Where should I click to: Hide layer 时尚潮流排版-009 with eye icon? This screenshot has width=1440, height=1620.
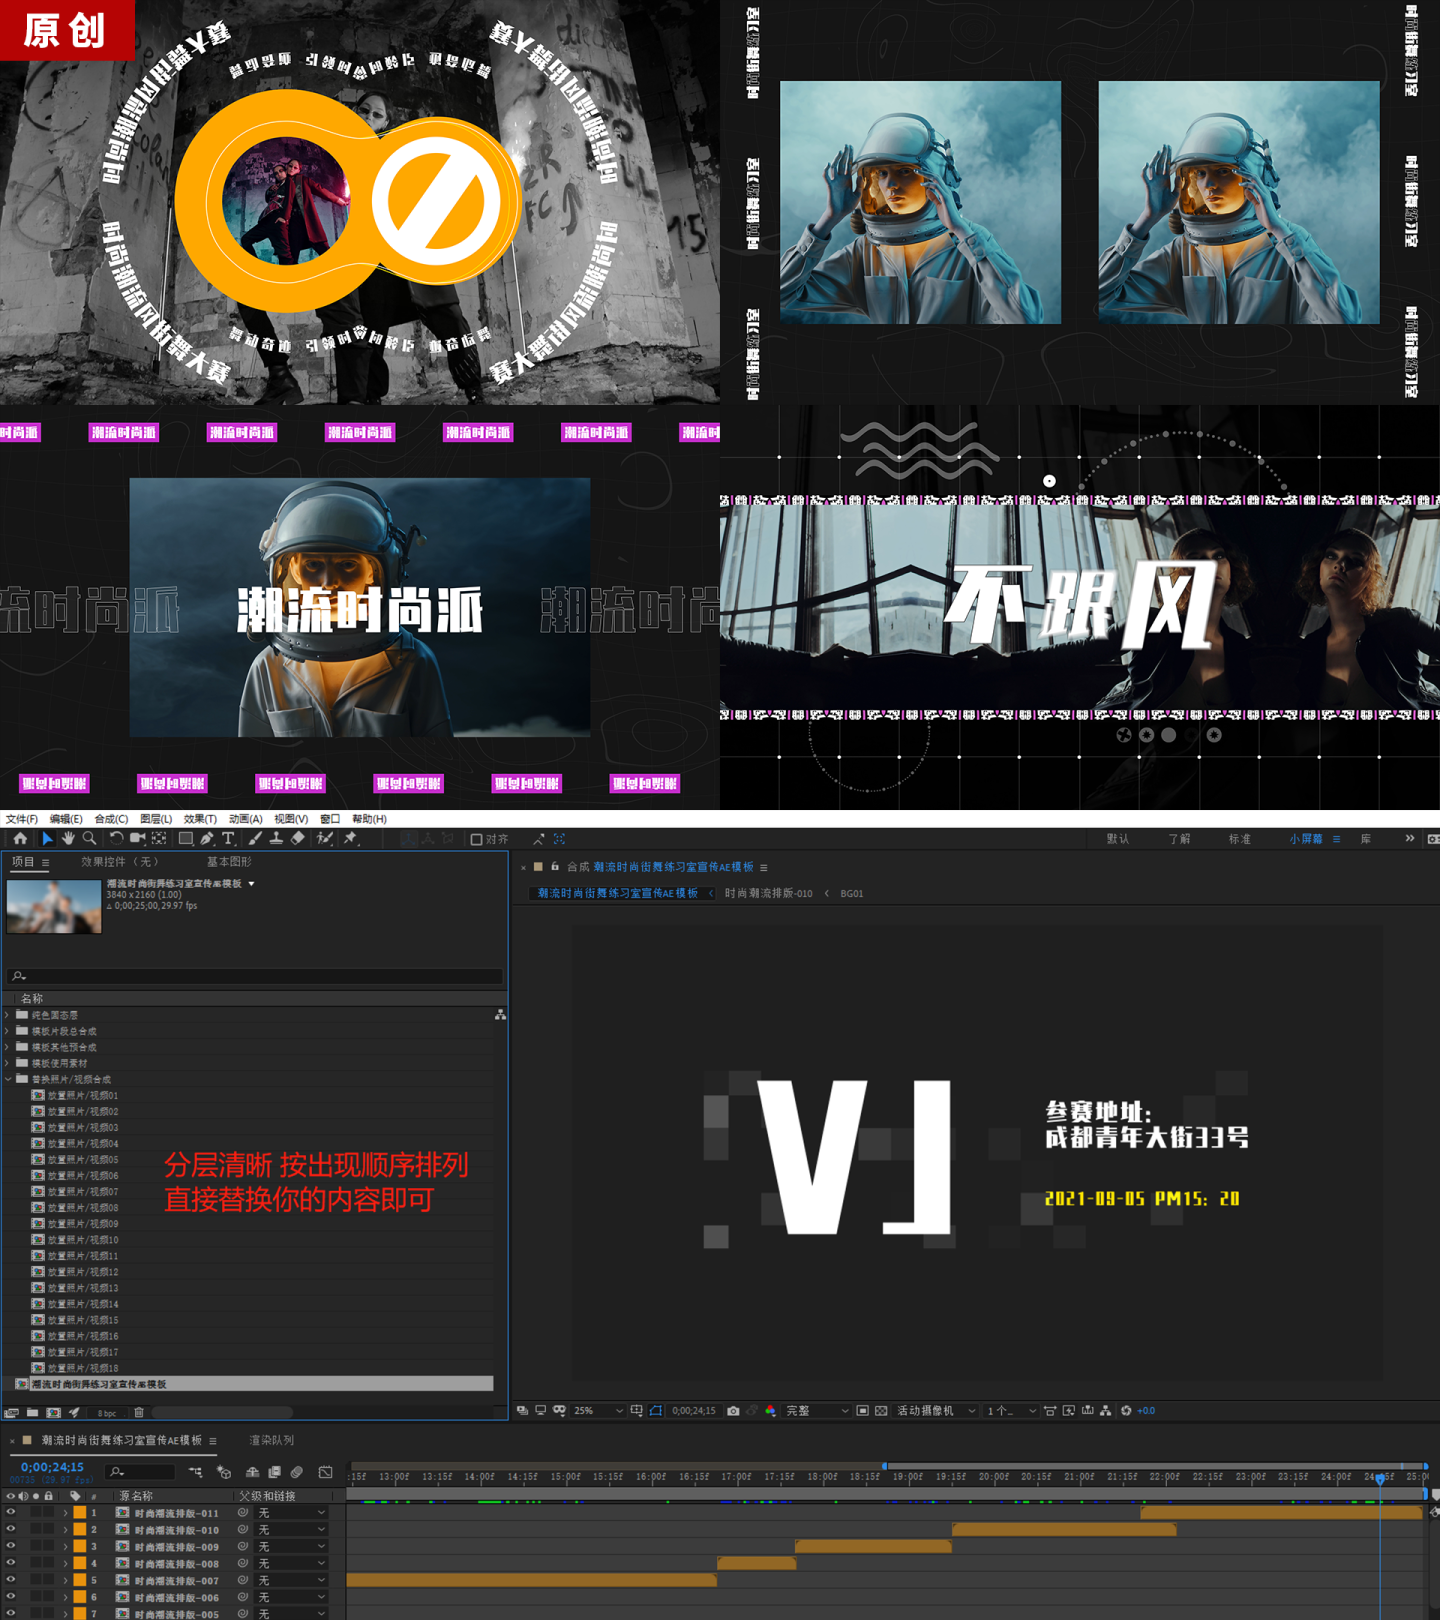coord(11,1547)
